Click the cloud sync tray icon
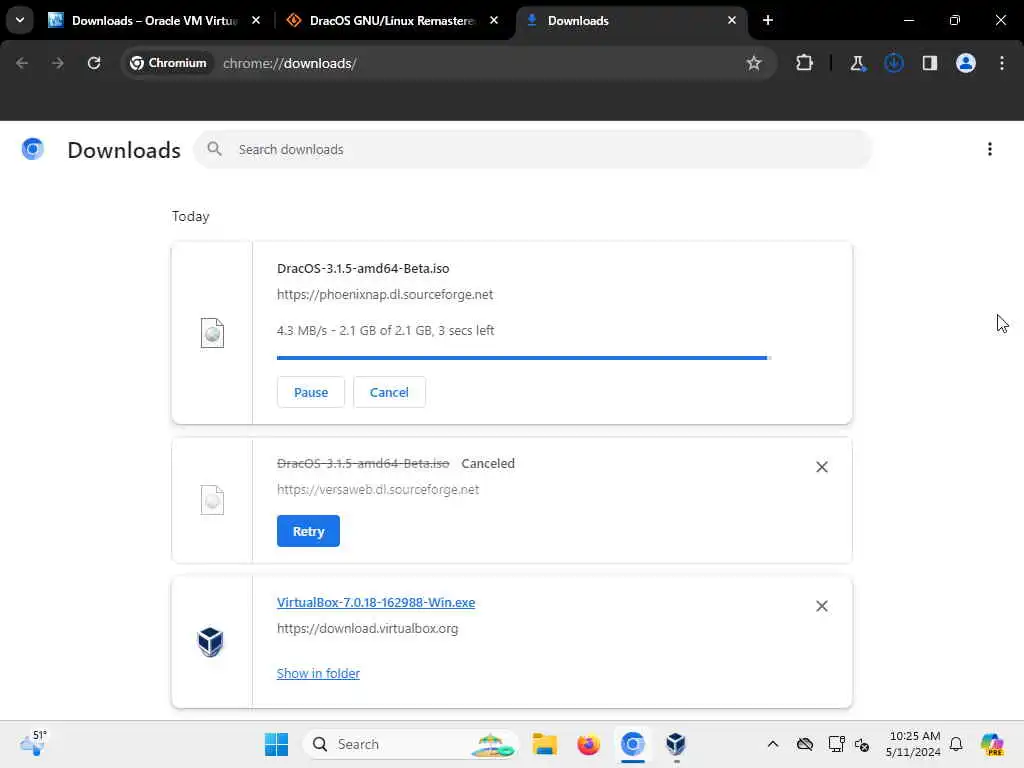Image resolution: width=1024 pixels, height=768 pixels. point(805,744)
